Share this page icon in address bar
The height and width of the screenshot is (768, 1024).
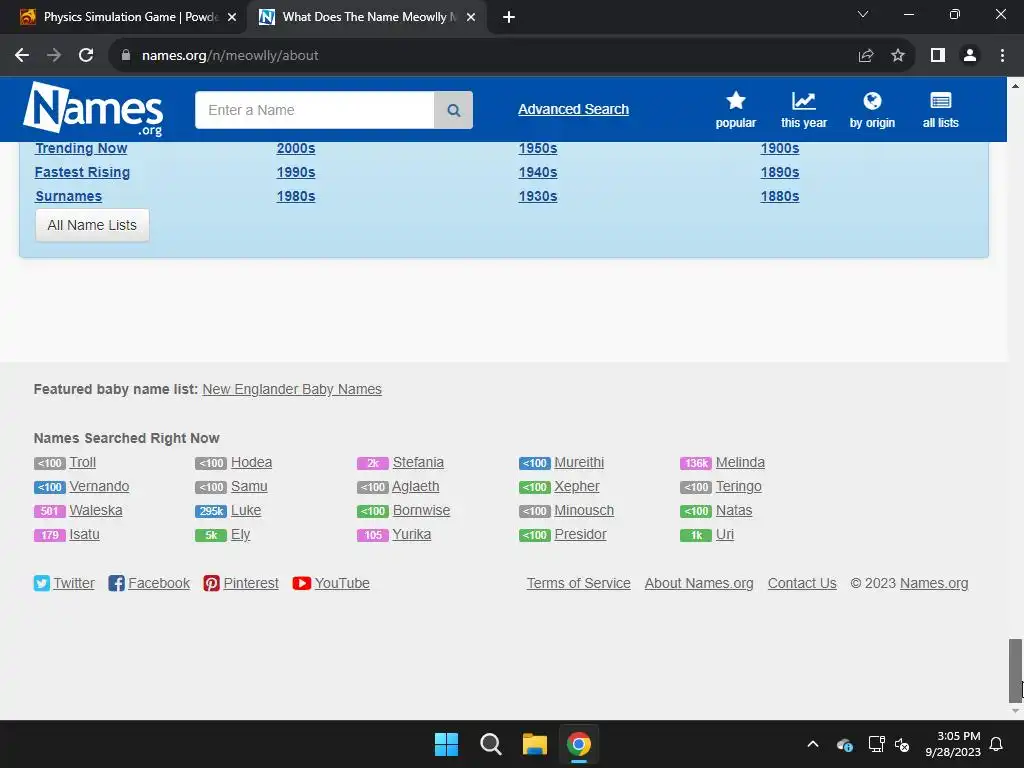point(866,56)
